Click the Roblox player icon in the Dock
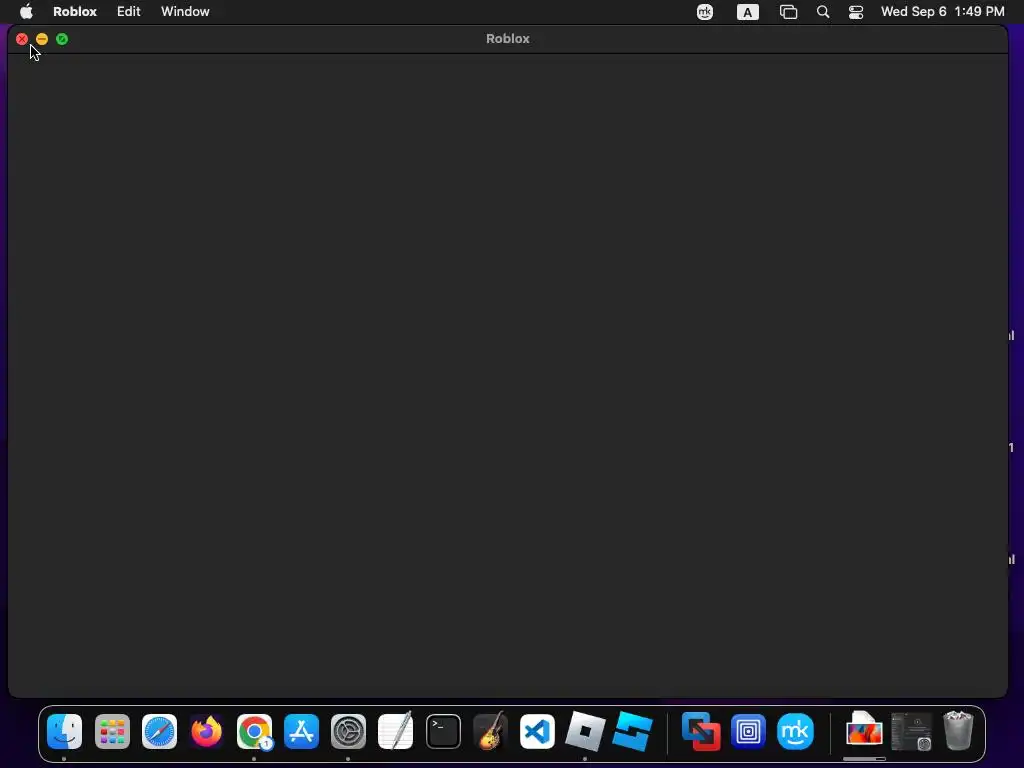This screenshot has width=1024, height=768. pyautogui.click(x=584, y=731)
